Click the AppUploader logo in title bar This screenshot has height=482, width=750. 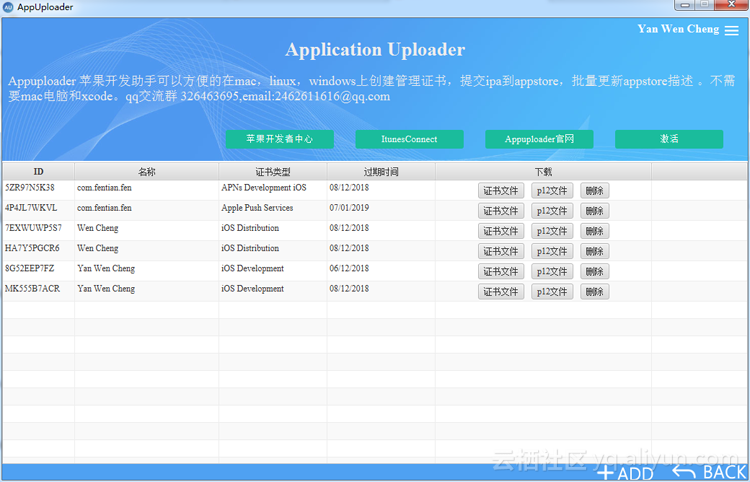click(8, 7)
